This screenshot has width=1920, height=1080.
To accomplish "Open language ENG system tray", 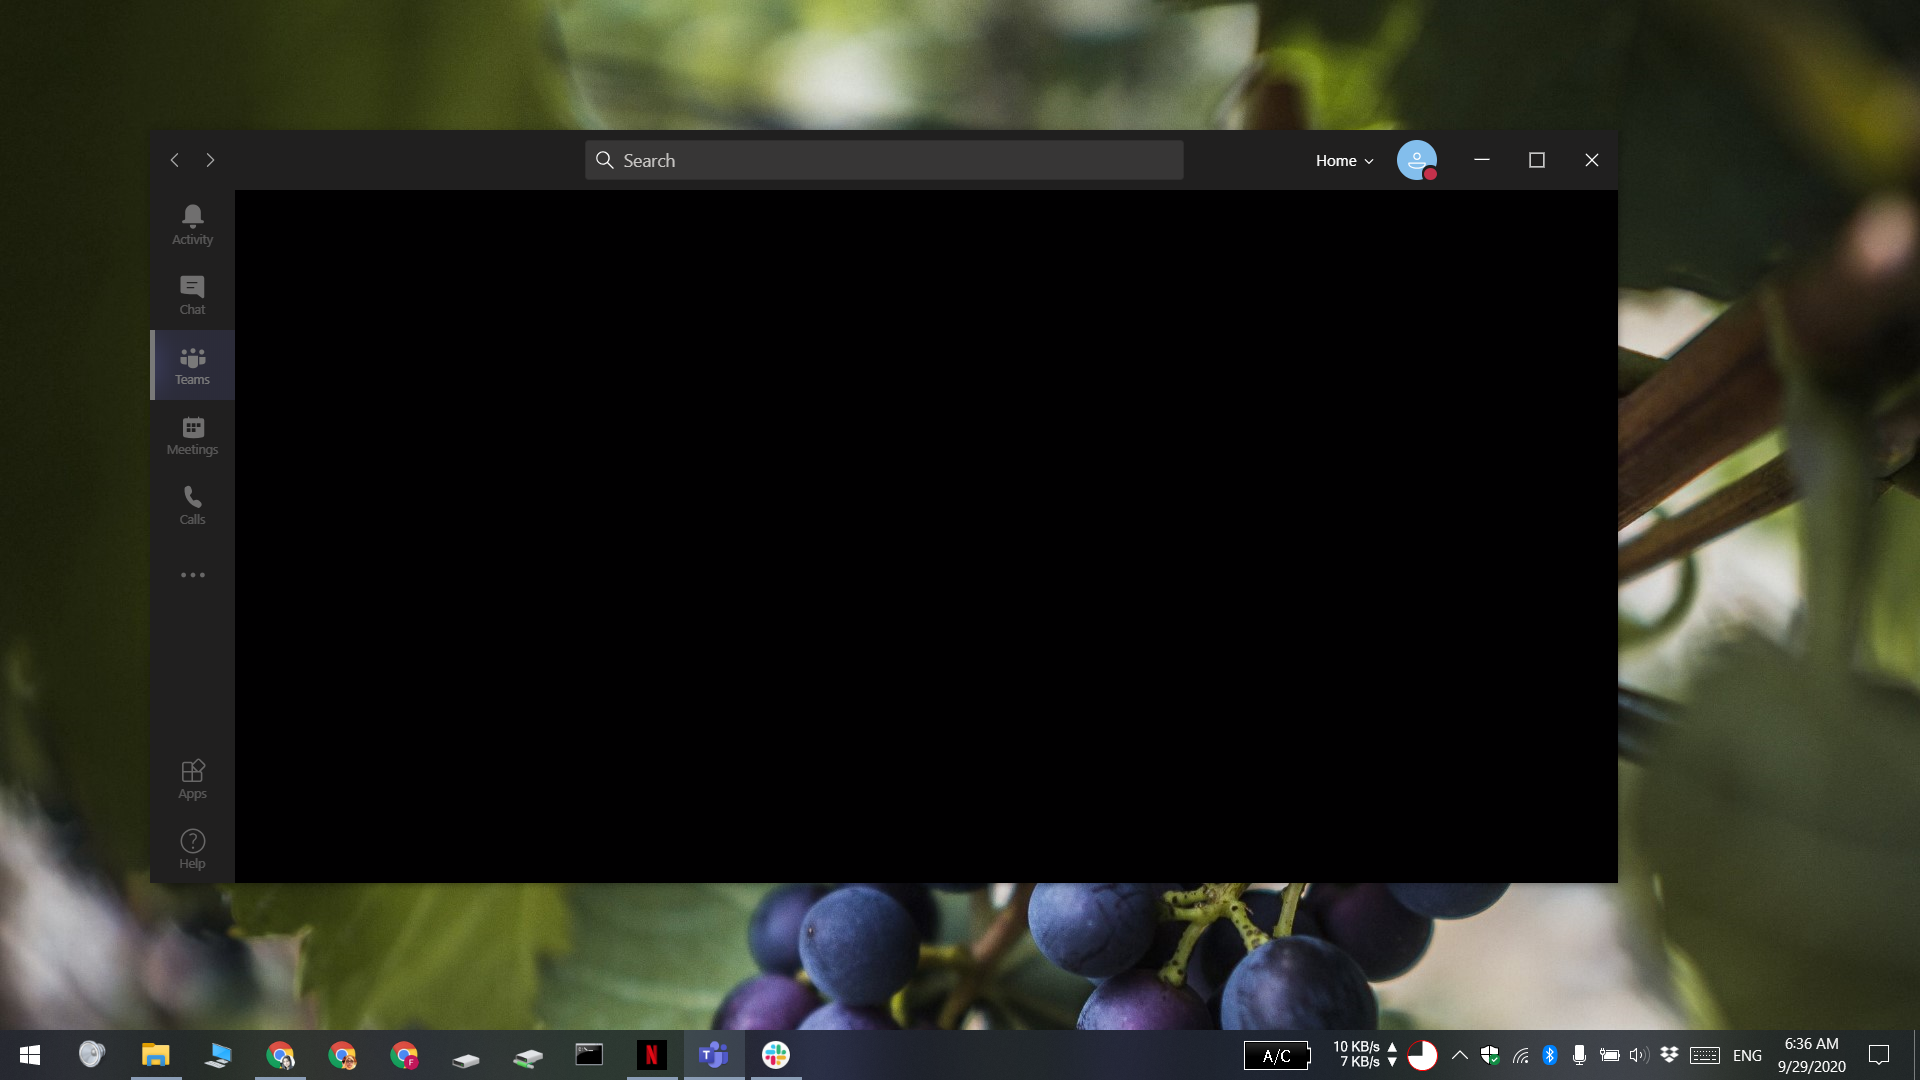I will point(1746,1054).
